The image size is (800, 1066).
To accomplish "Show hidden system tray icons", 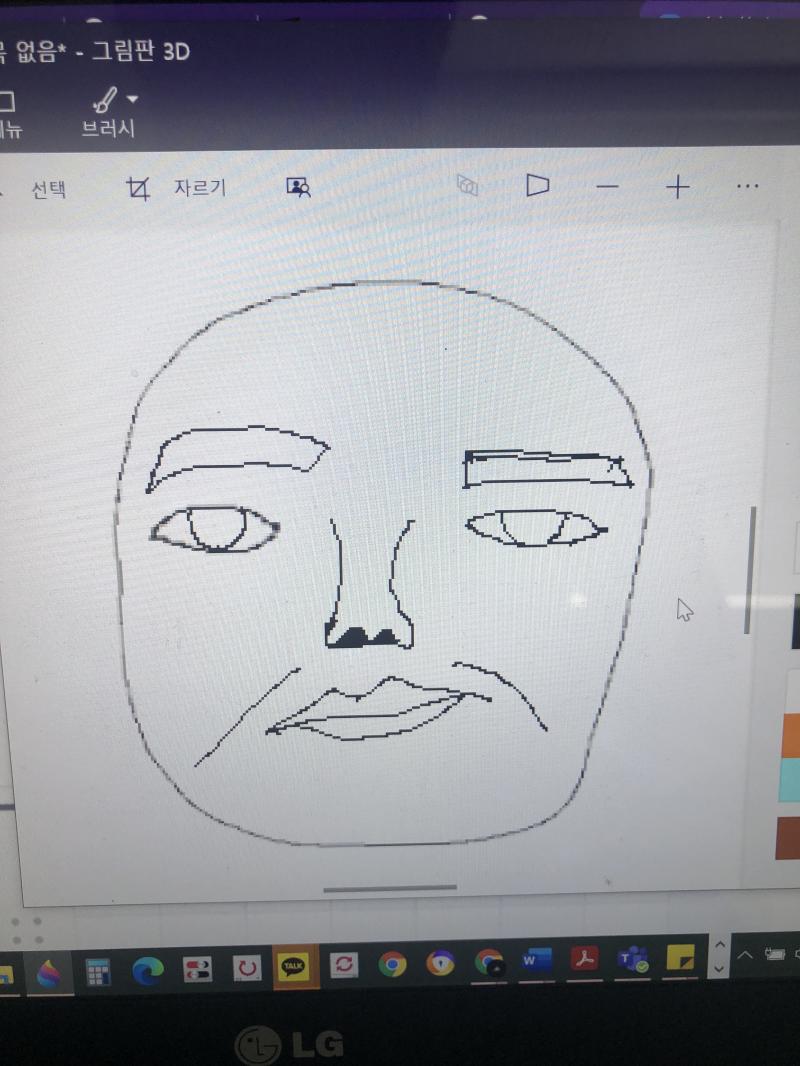I will [745, 955].
